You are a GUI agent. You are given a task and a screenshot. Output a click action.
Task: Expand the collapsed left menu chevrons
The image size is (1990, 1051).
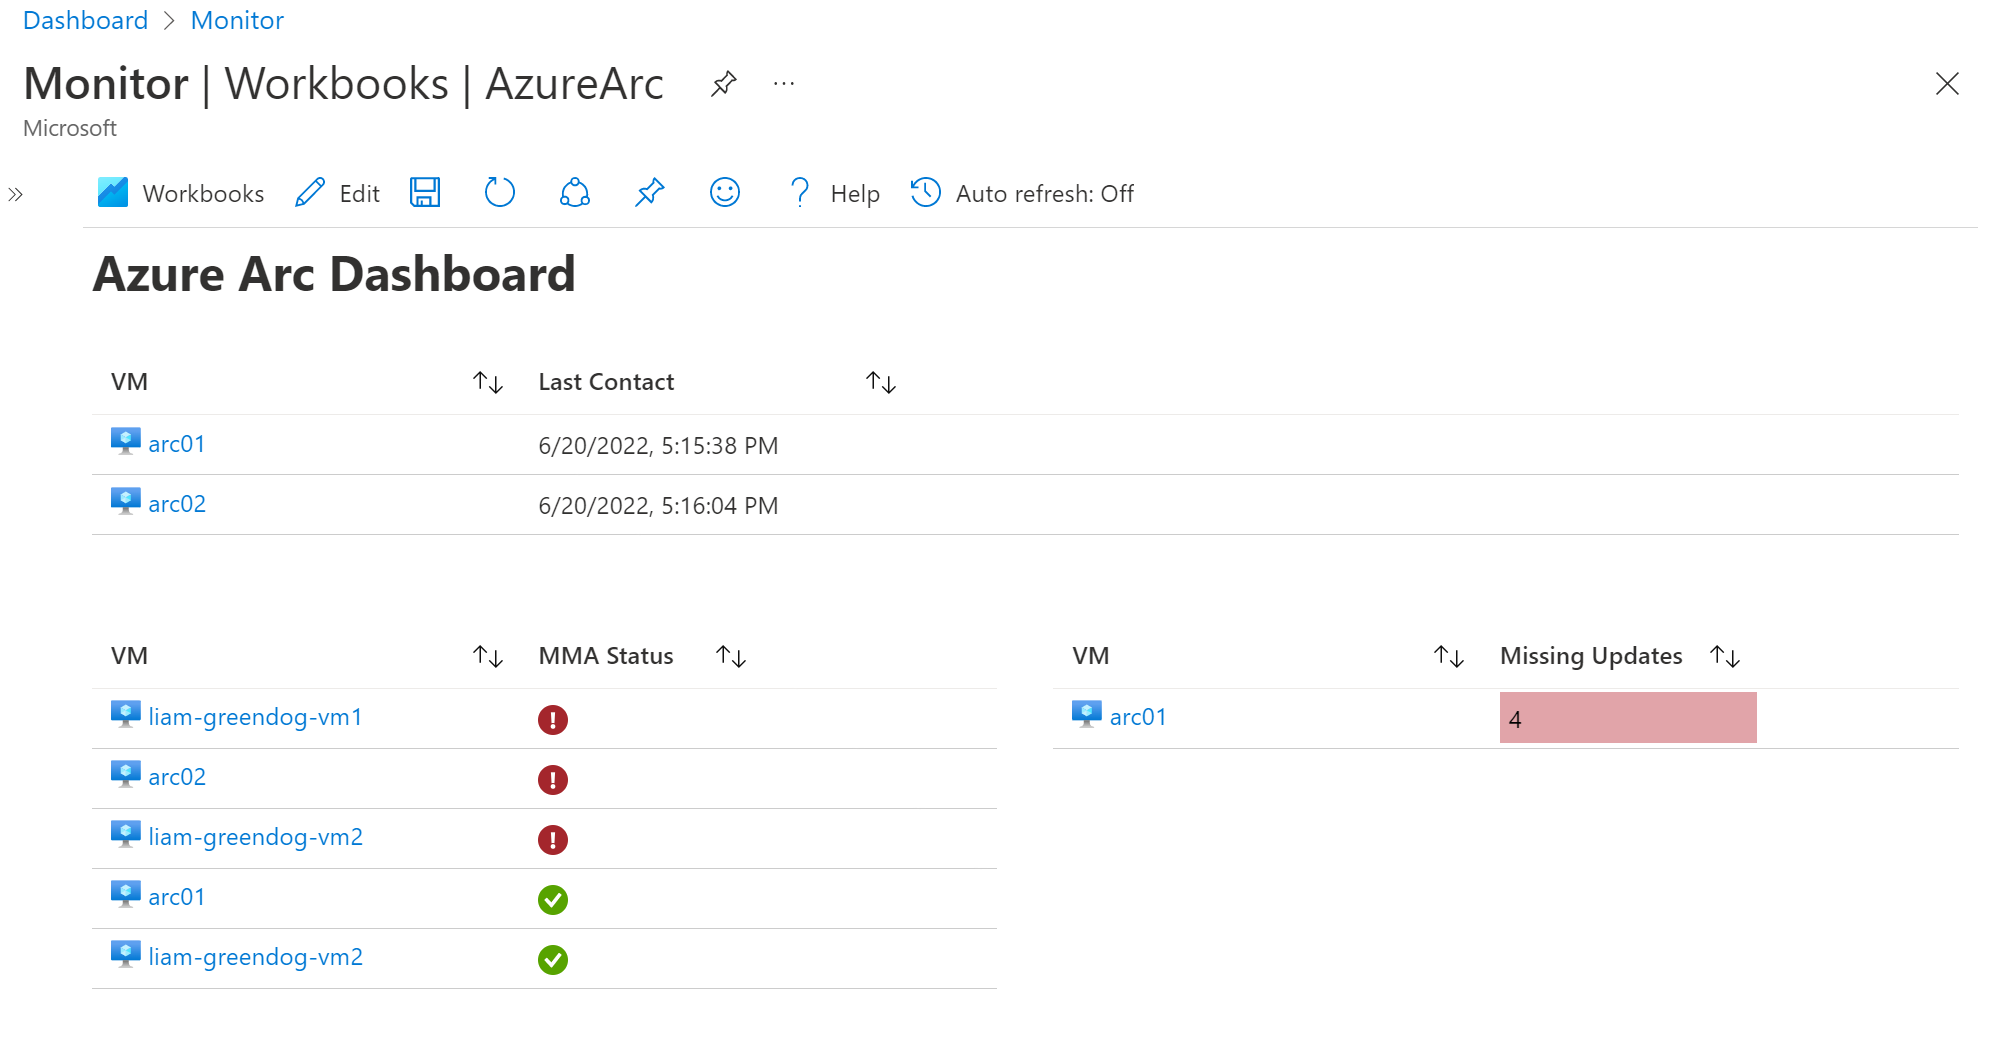tap(16, 195)
